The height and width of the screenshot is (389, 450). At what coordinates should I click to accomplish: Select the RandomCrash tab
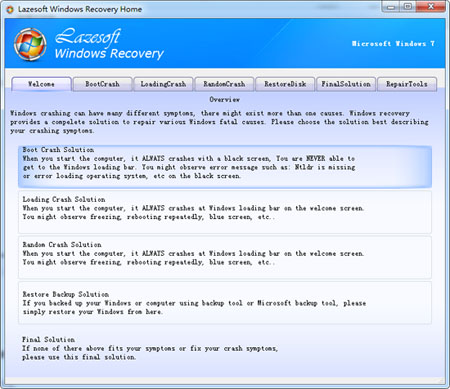[224, 84]
